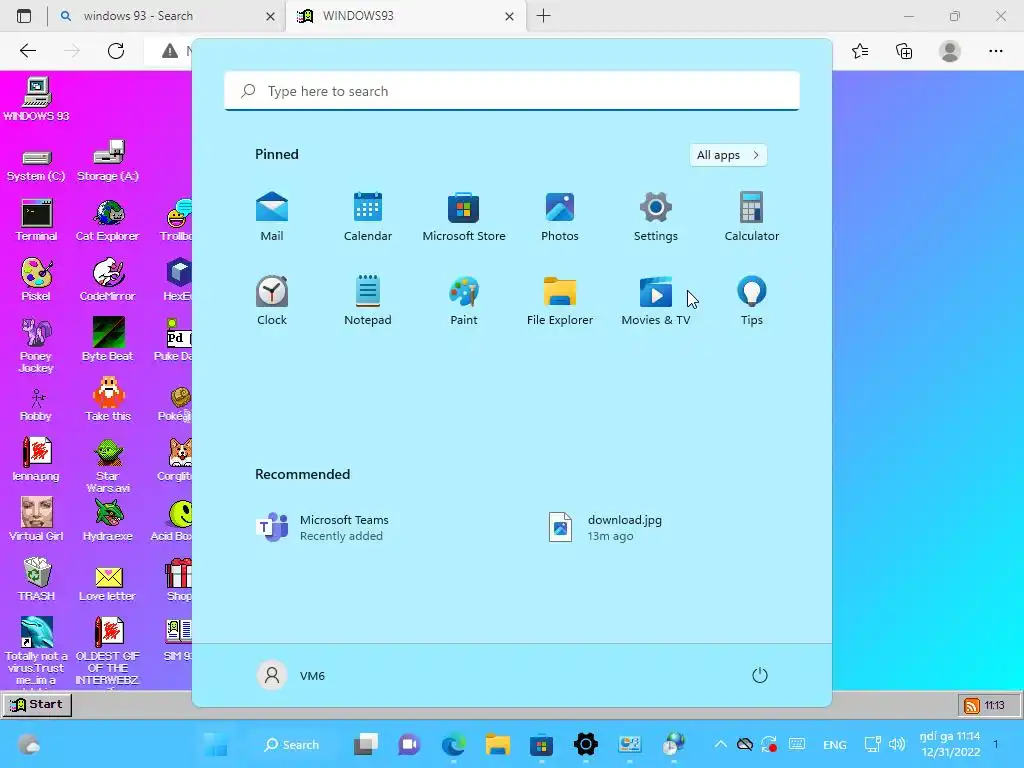Click the taskbar Search box
This screenshot has width=1024, height=768.
tap(291, 744)
